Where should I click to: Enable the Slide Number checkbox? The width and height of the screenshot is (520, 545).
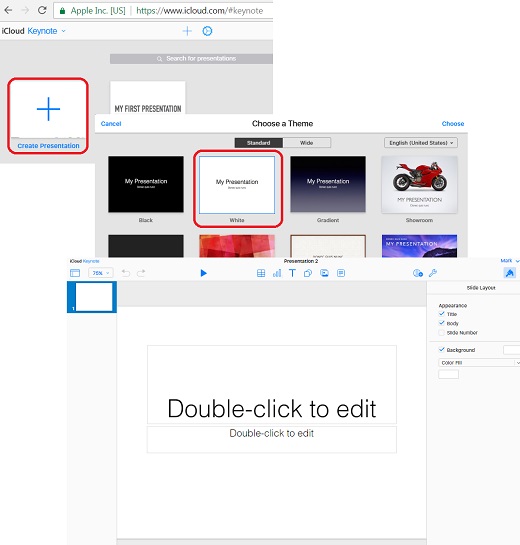pyautogui.click(x=441, y=333)
